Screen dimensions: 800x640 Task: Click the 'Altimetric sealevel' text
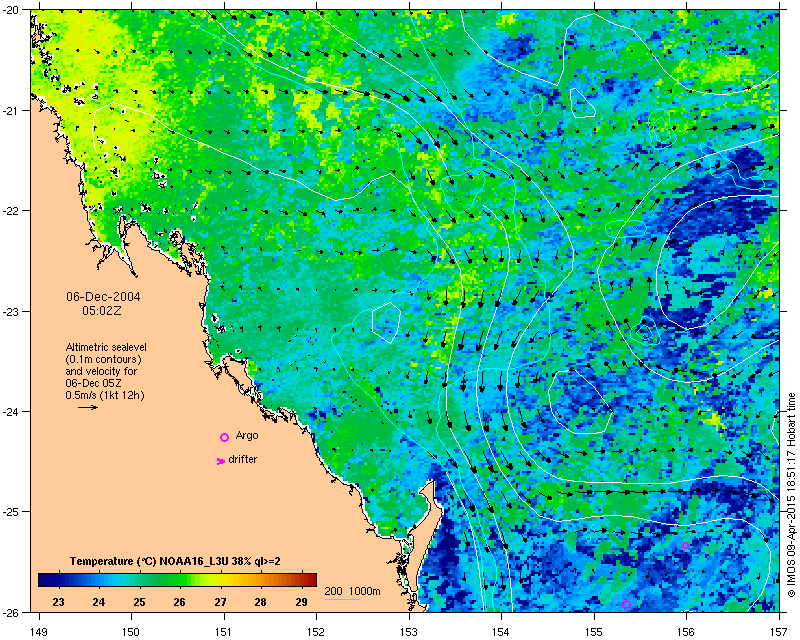click(106, 347)
